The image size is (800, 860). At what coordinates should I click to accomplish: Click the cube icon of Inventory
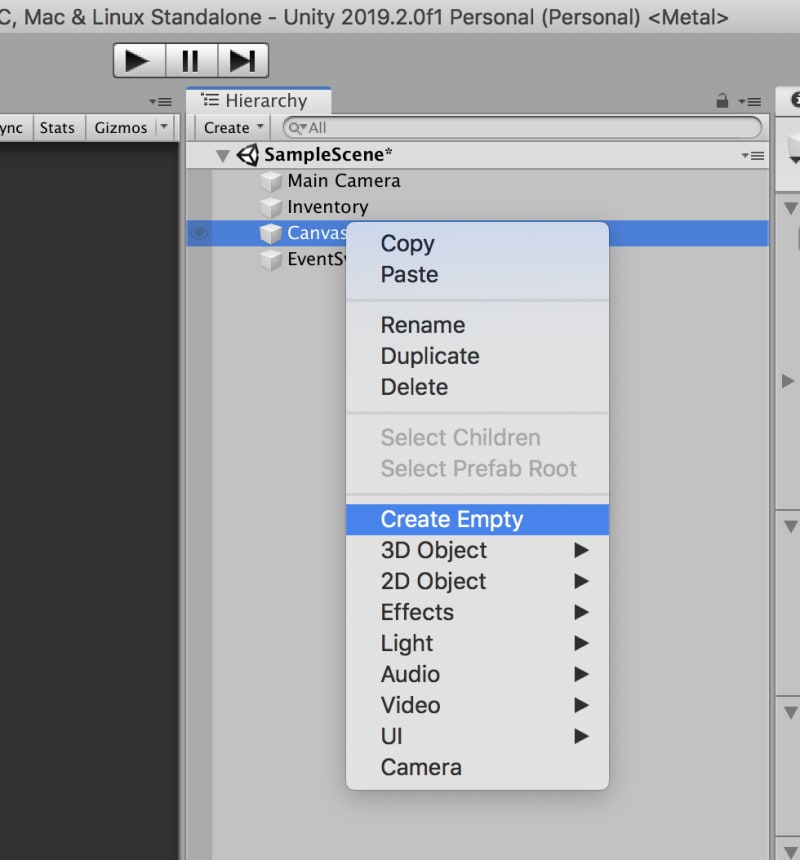[x=271, y=207]
